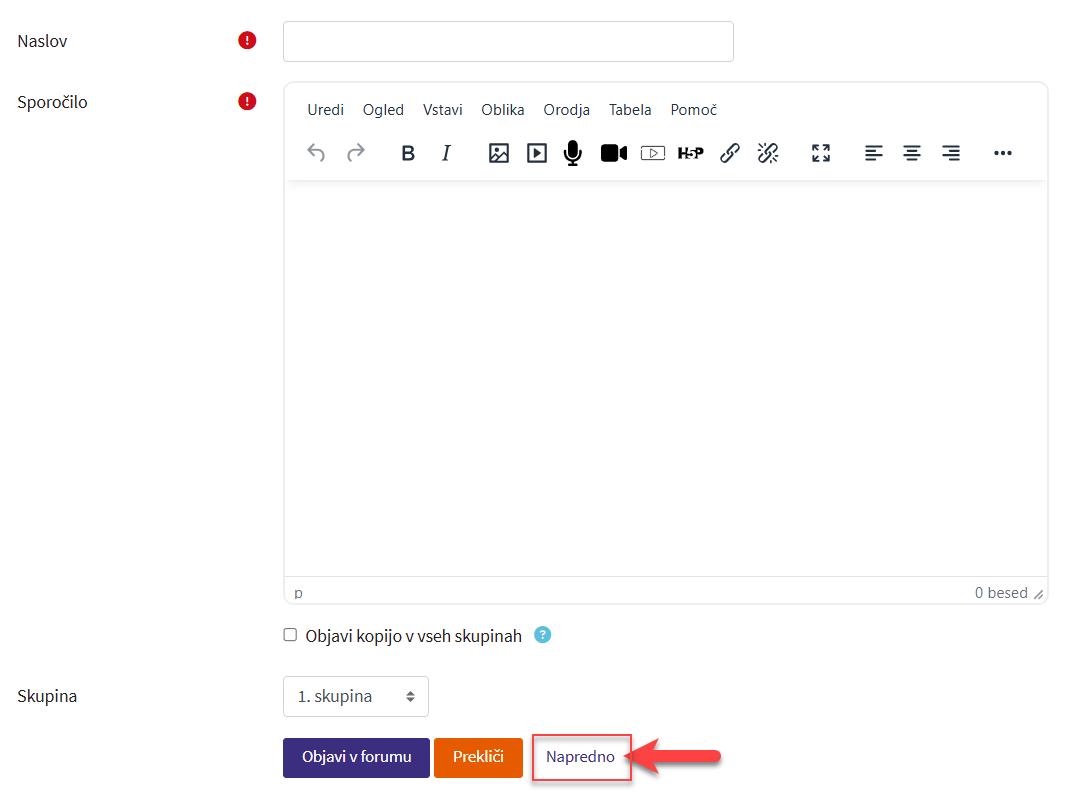Open the Skupina dropdown

click(x=355, y=697)
